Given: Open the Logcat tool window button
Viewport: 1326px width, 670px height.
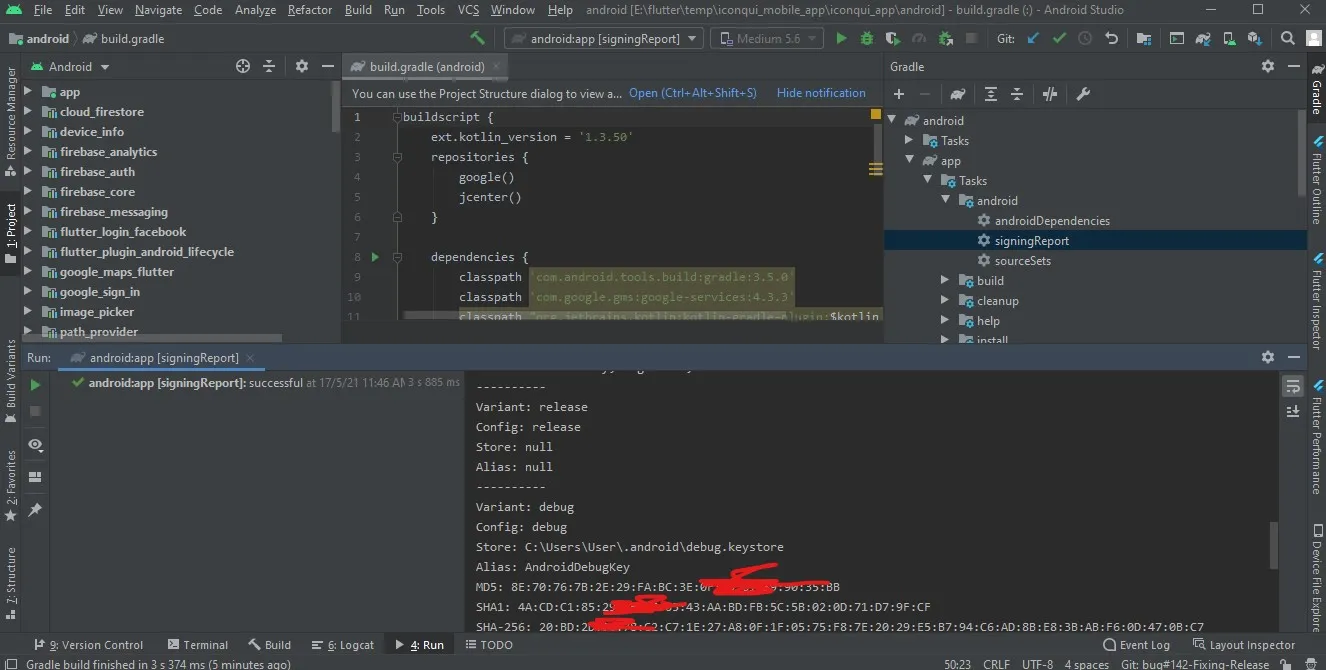Looking at the screenshot, I should tap(343, 645).
